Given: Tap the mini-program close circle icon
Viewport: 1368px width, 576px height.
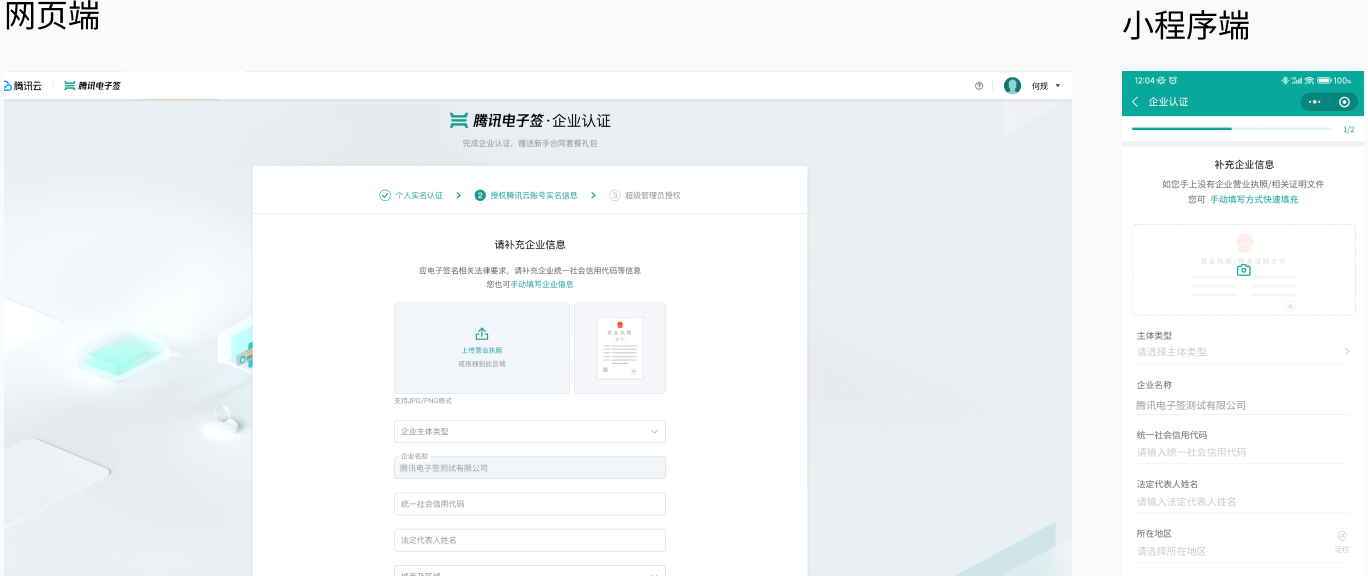Looking at the screenshot, I should pyautogui.click(x=1344, y=102).
